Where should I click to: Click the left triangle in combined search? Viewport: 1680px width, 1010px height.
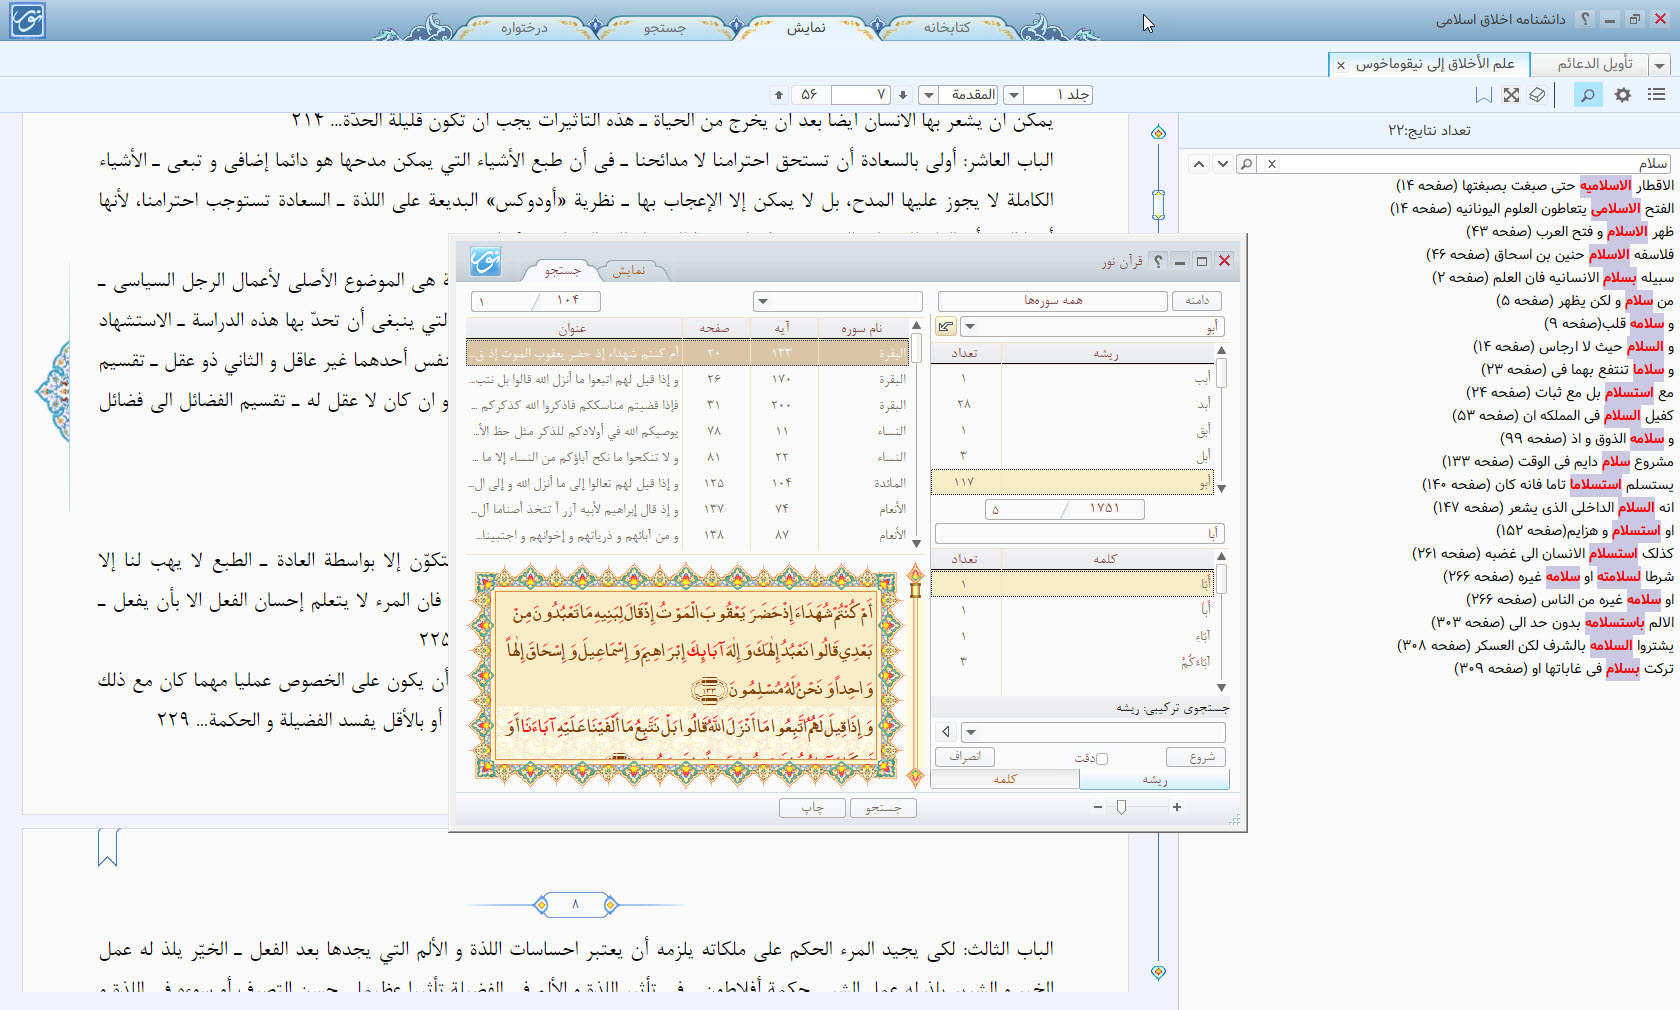coord(946,732)
